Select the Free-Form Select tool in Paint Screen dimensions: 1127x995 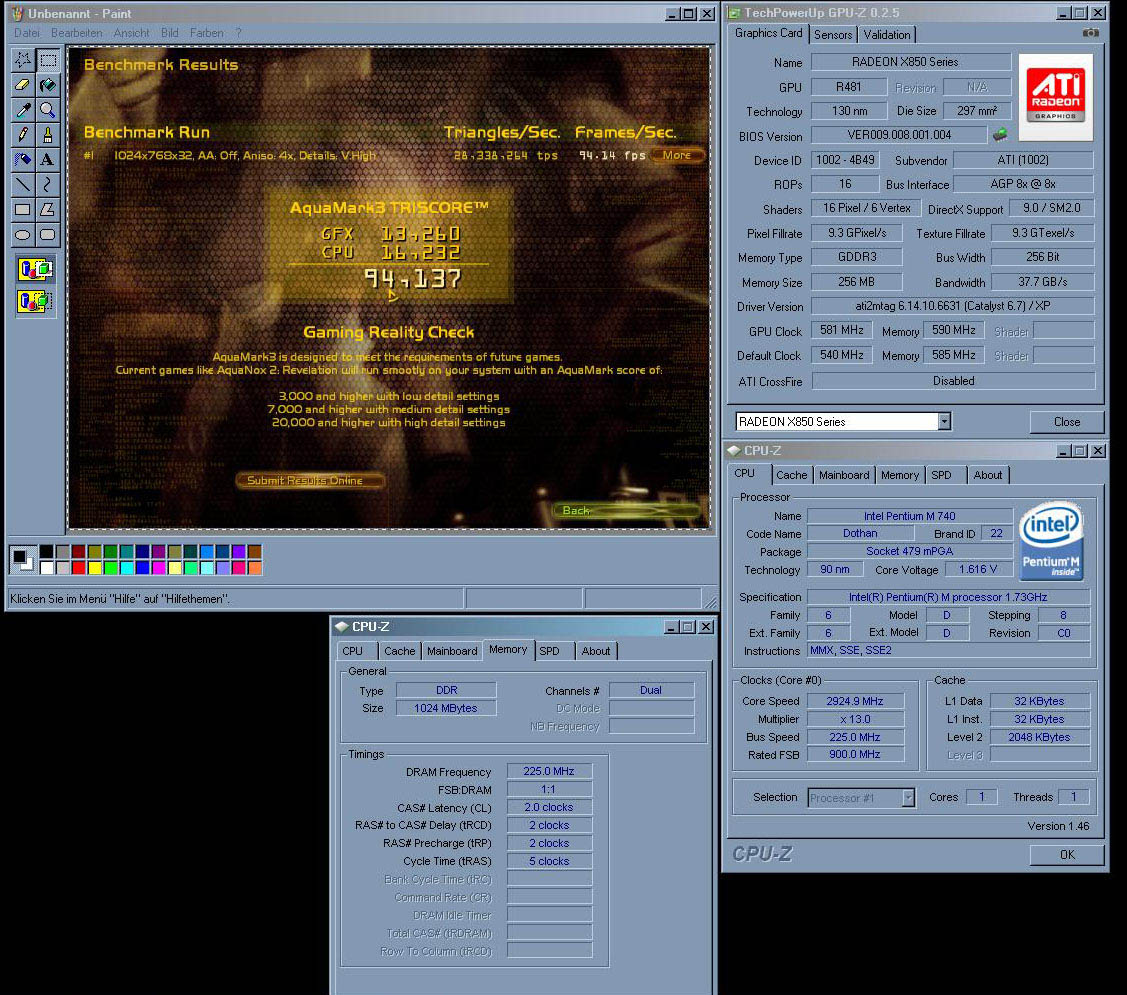[23, 60]
